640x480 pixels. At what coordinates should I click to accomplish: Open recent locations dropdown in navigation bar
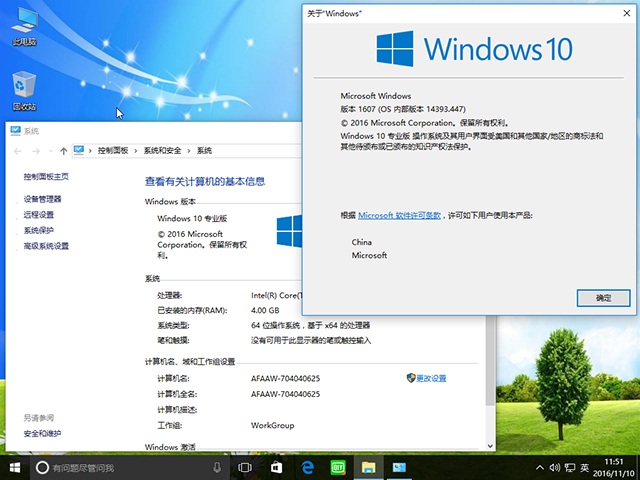pyautogui.click(x=50, y=150)
